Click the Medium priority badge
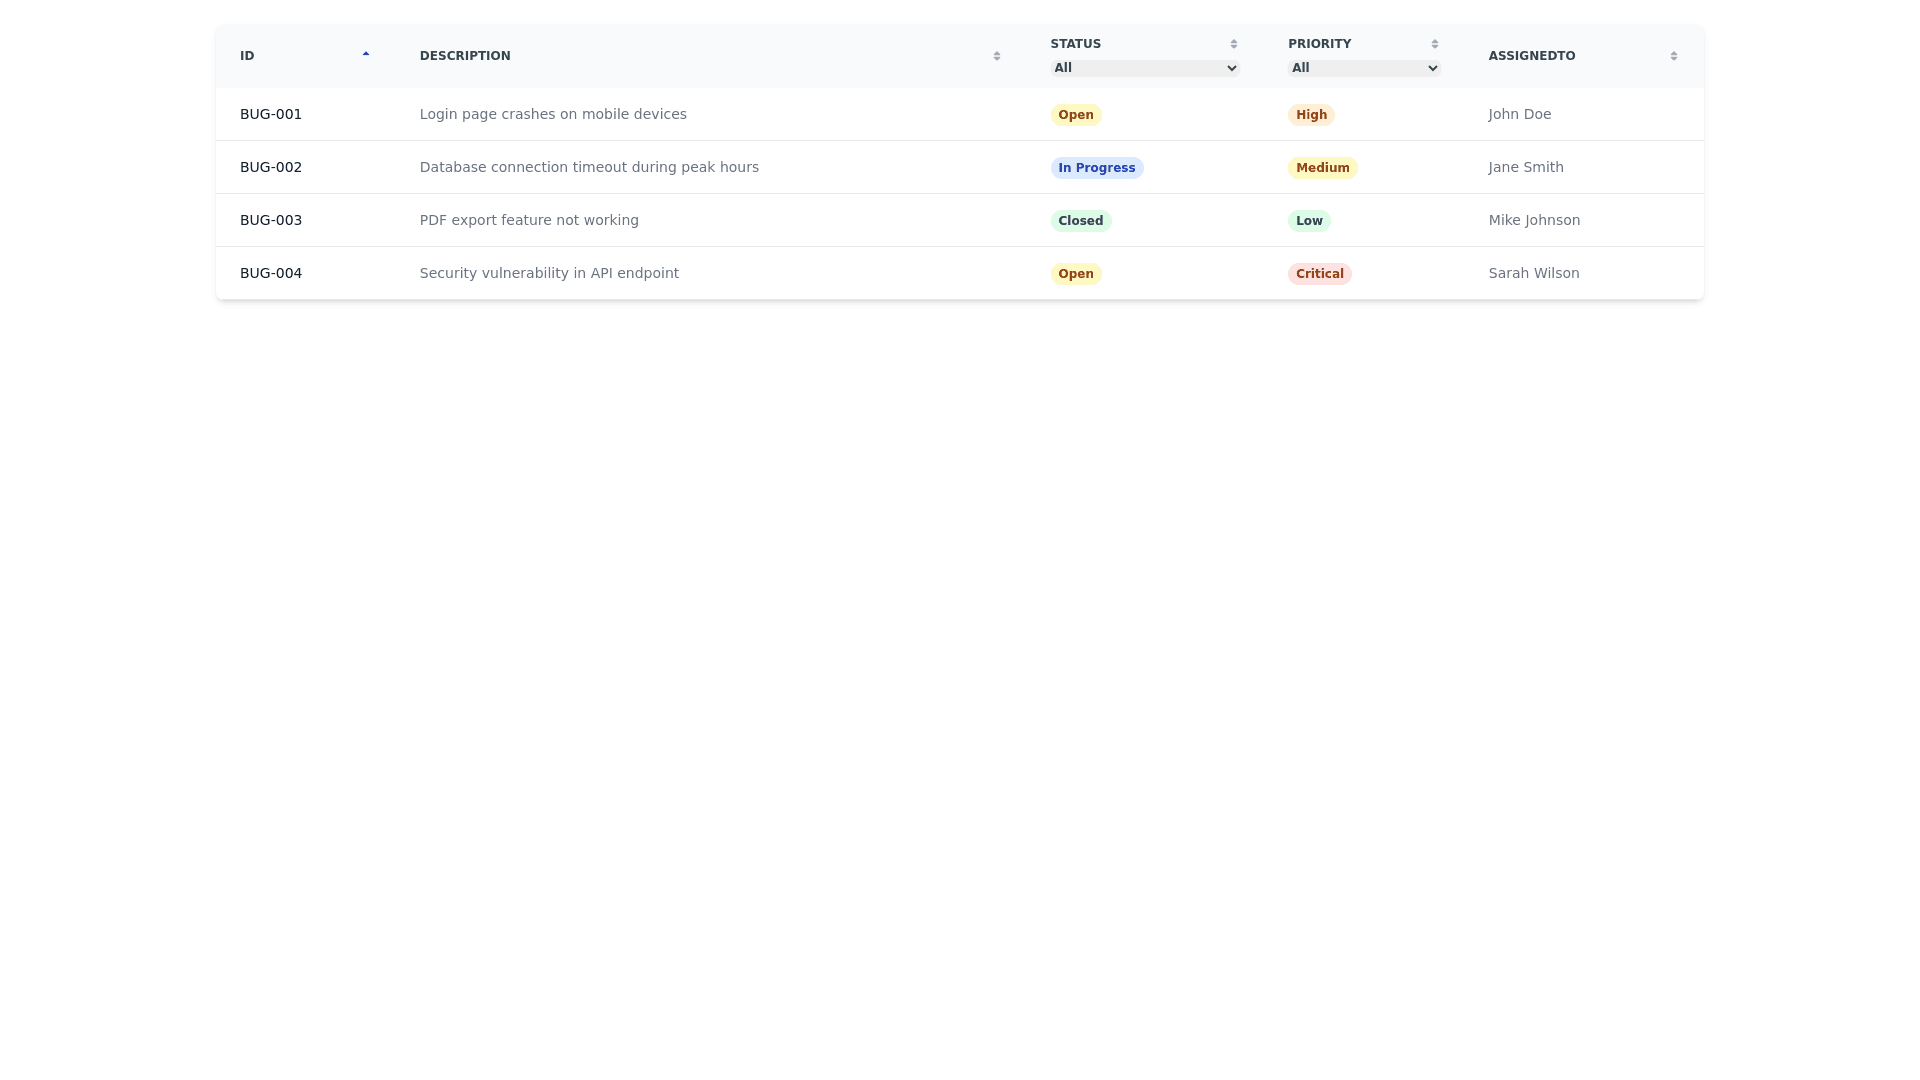 coord(1322,168)
